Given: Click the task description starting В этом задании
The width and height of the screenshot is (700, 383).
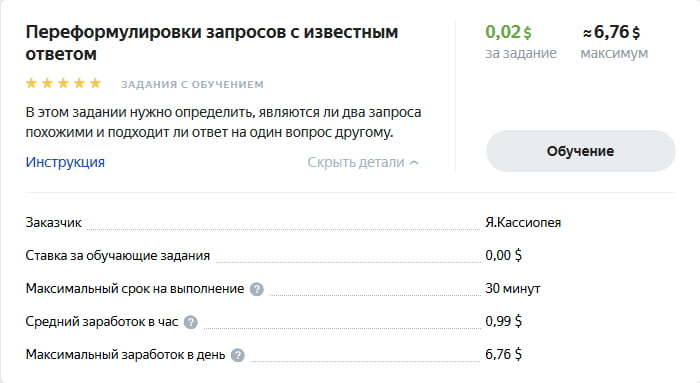Looking at the screenshot, I should [223, 122].
